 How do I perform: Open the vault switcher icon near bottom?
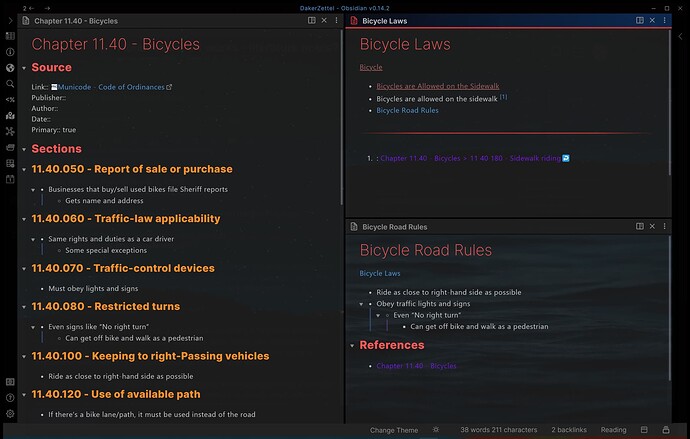(x=10, y=382)
